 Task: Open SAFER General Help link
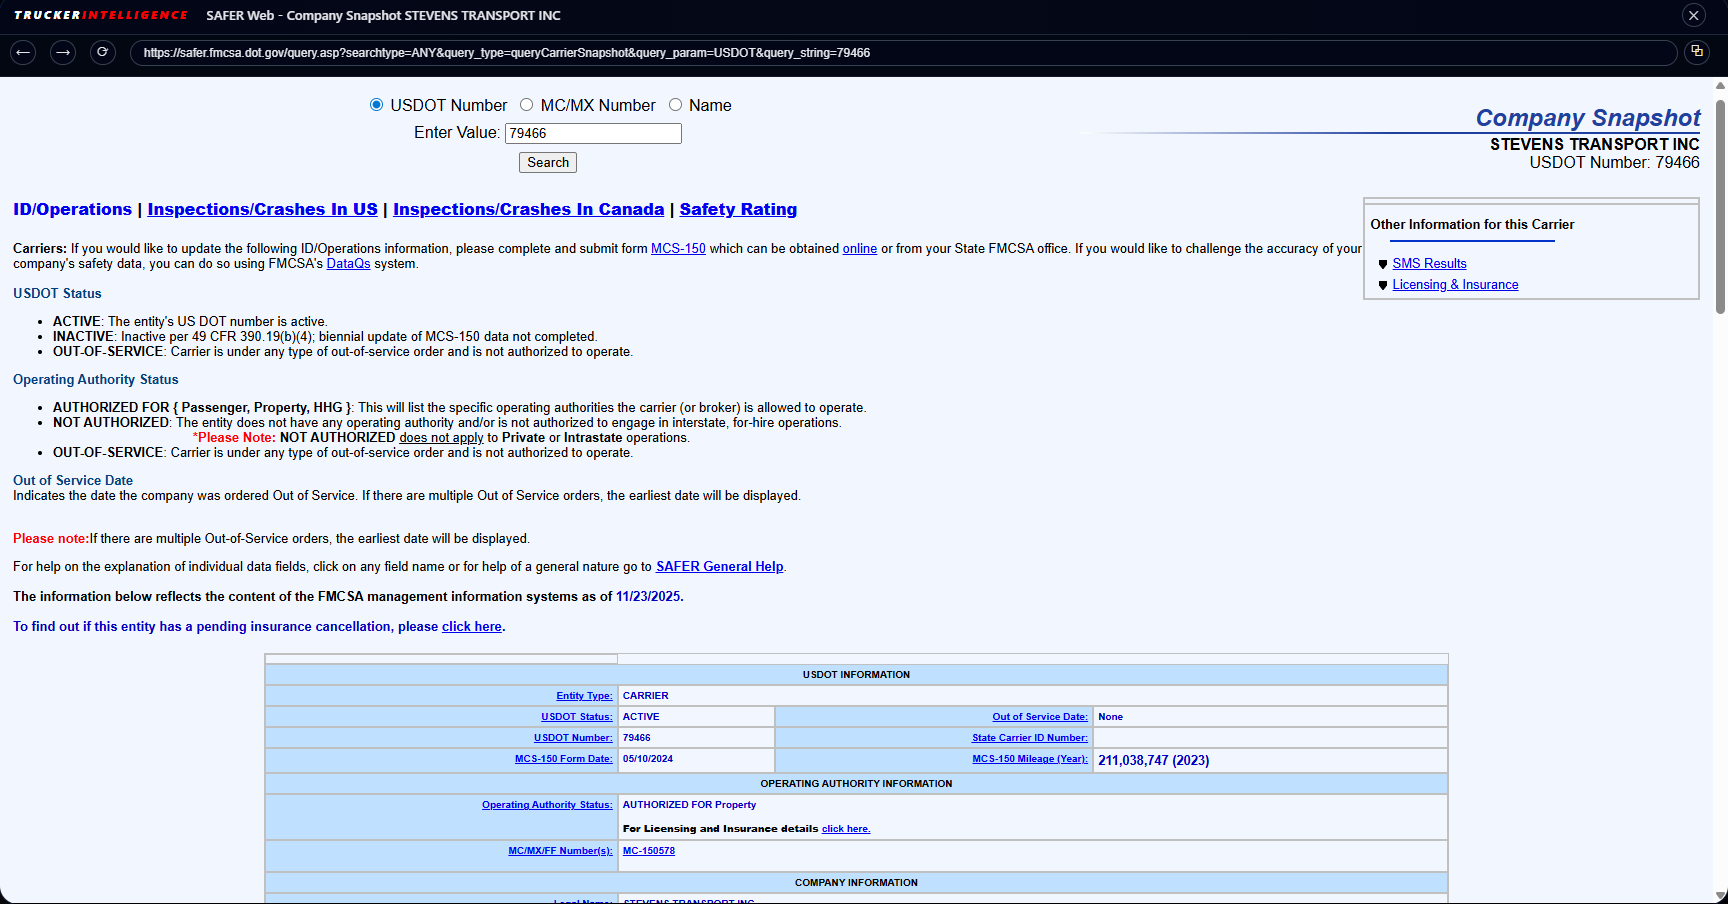tap(719, 567)
